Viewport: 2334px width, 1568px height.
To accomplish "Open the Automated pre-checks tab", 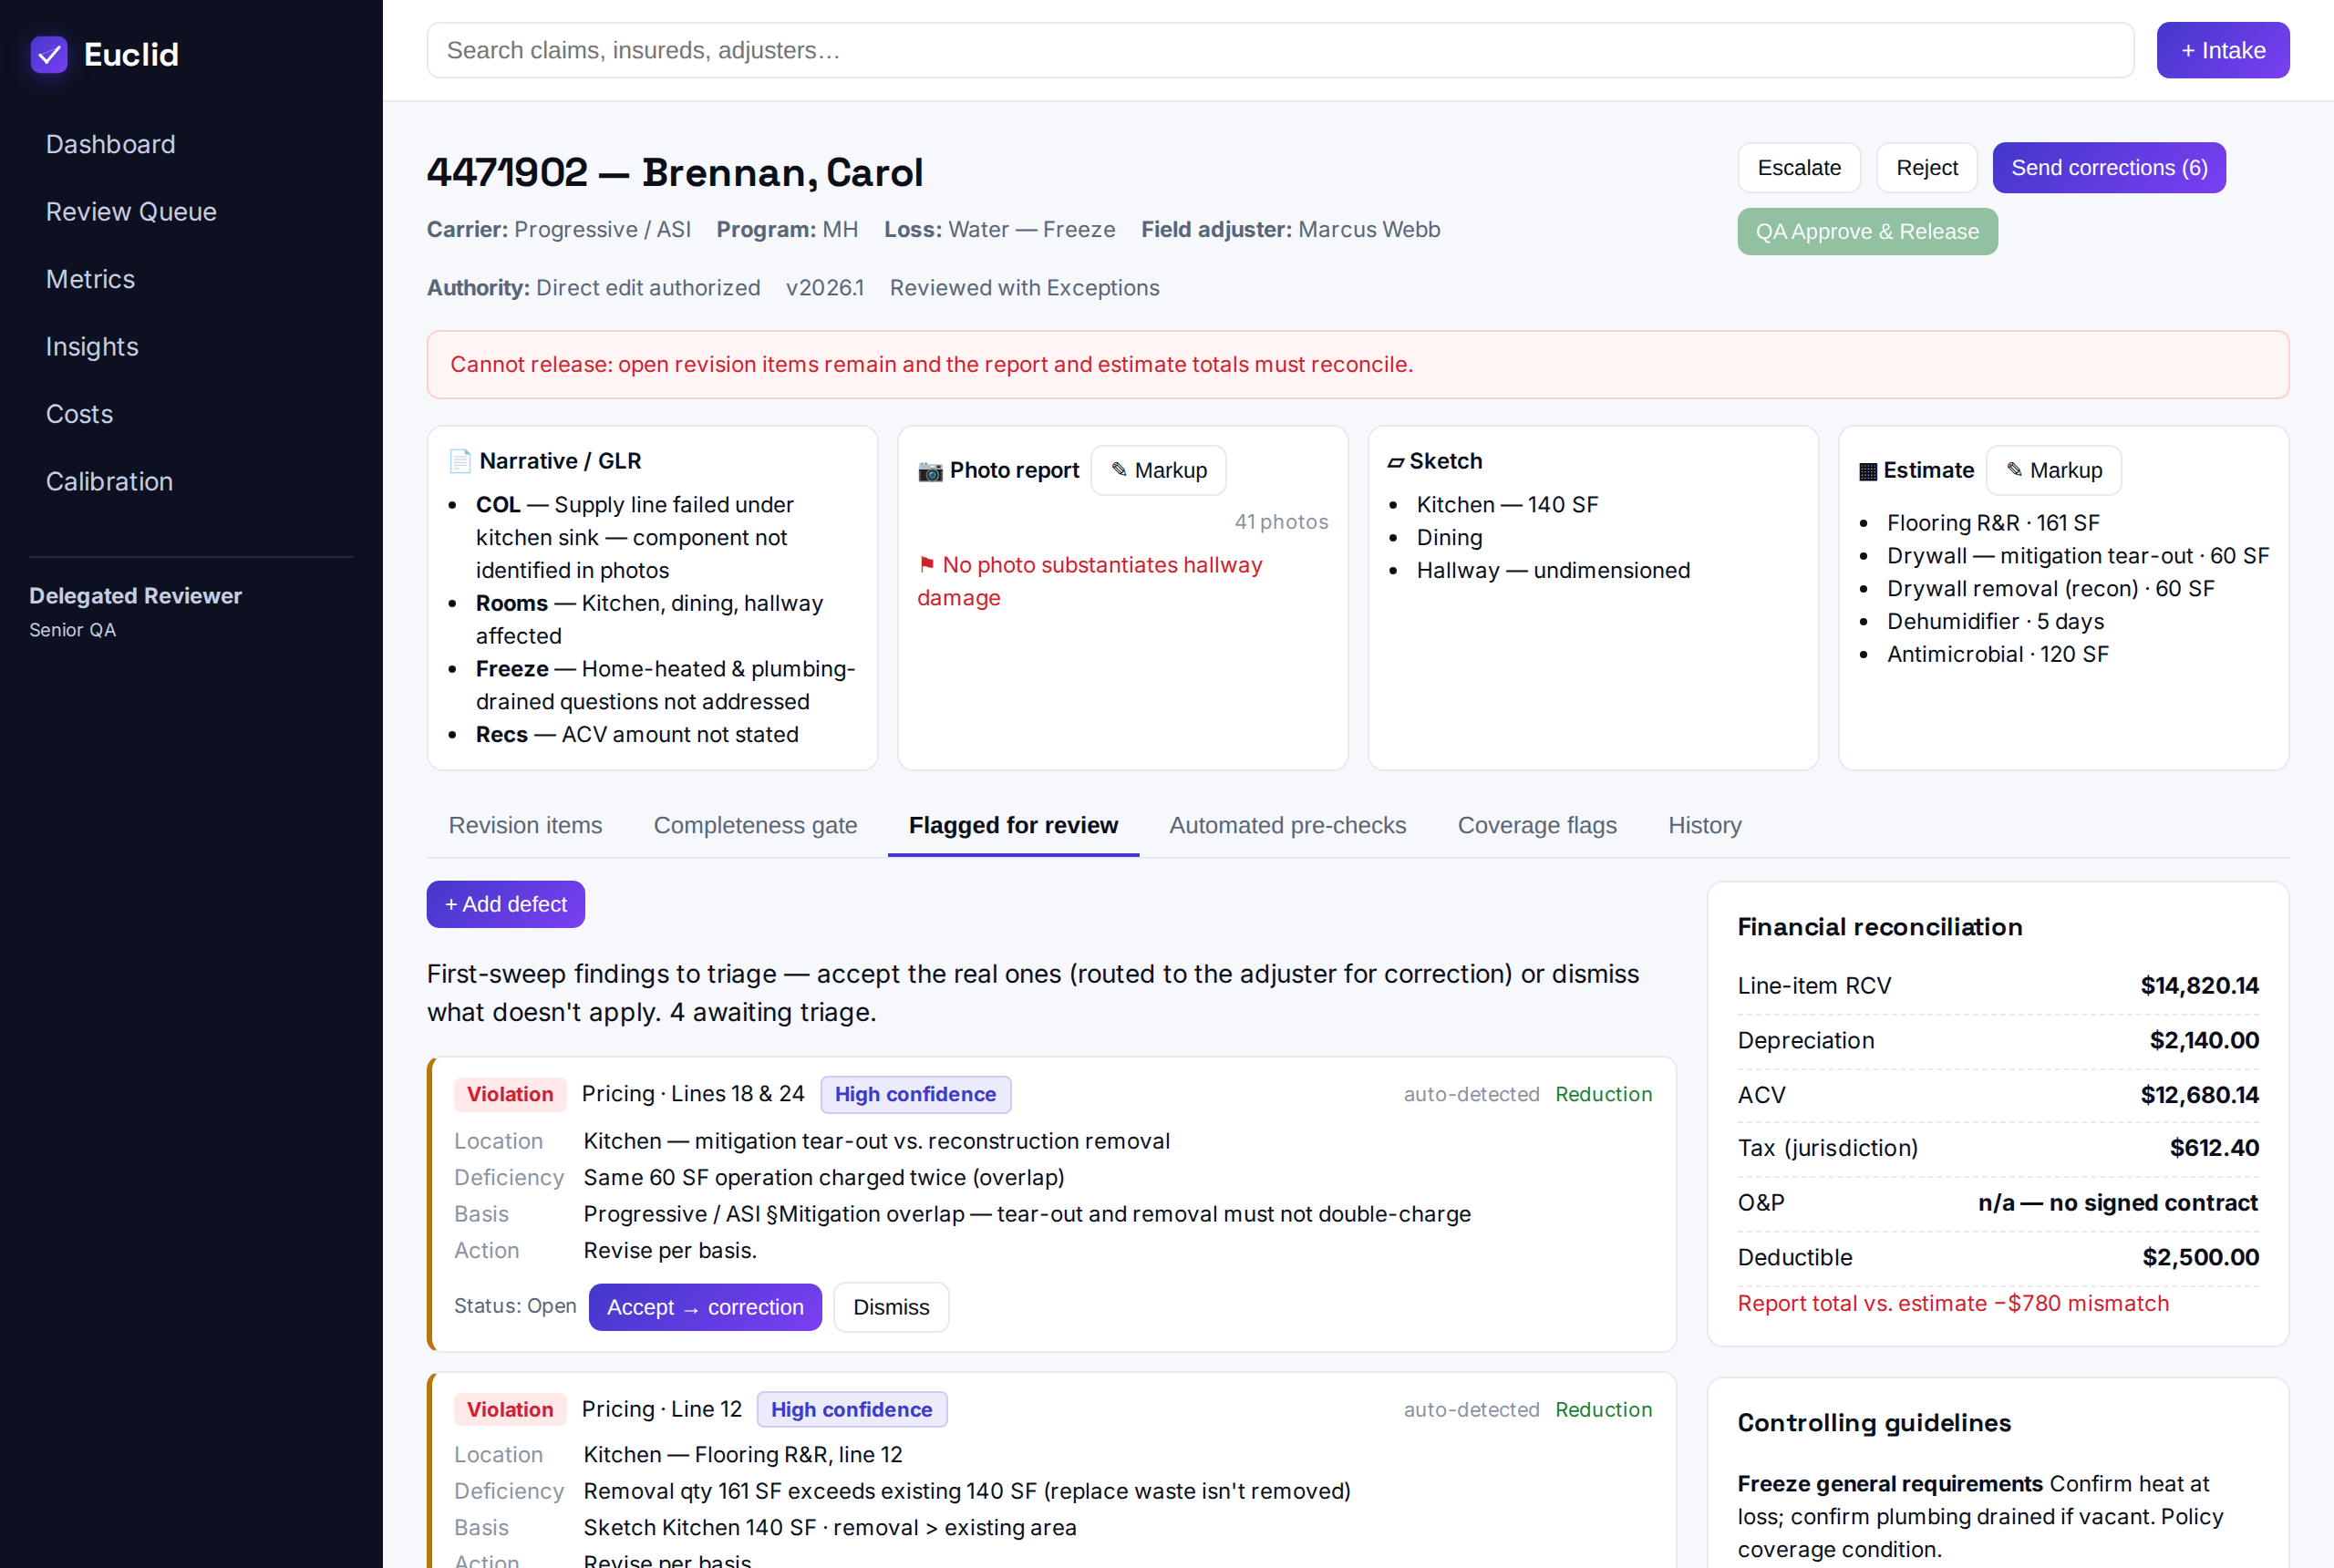I will click(x=1287, y=825).
